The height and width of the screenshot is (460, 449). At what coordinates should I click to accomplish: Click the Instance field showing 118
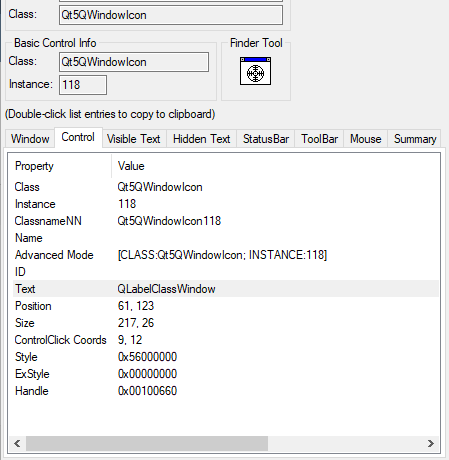tap(83, 85)
